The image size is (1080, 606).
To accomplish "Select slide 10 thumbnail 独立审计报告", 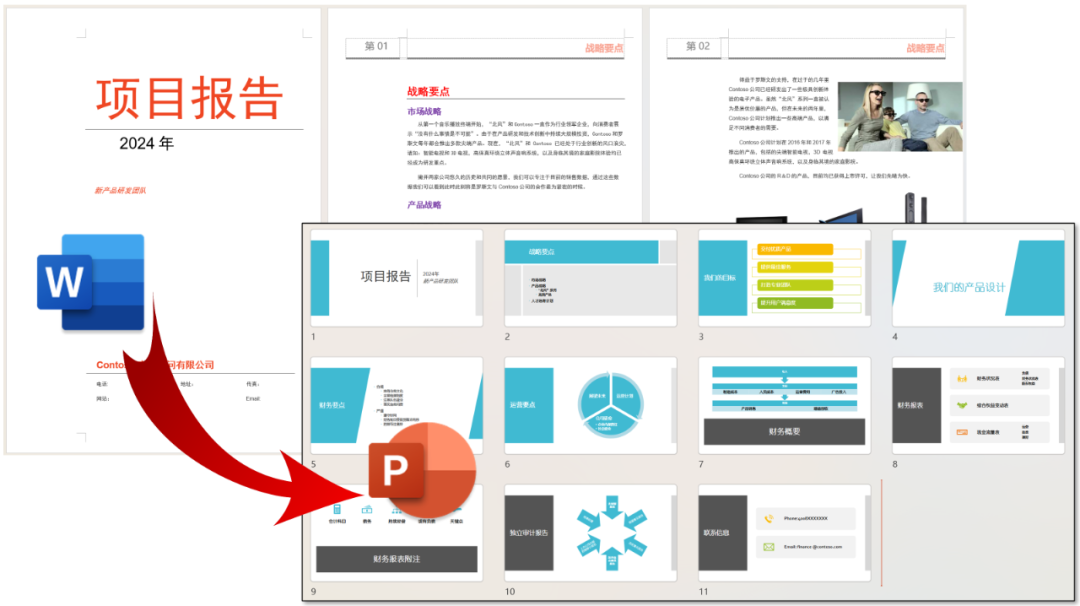I will [590, 532].
